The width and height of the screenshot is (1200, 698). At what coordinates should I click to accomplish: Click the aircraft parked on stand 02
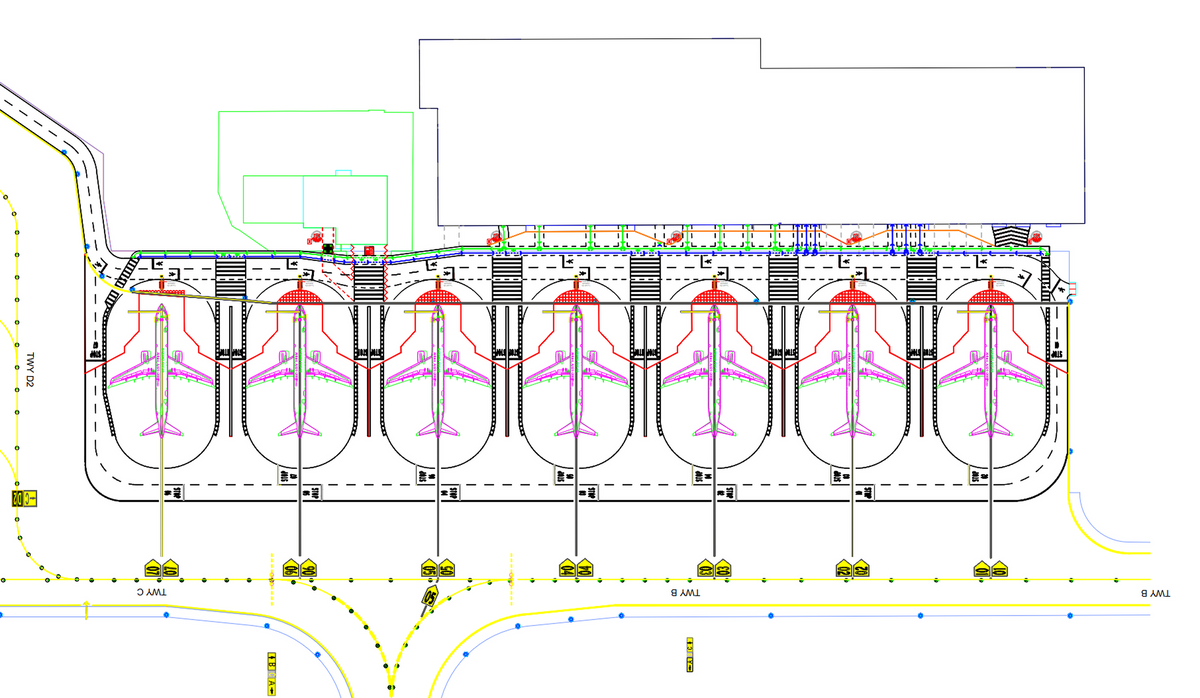click(x=852, y=371)
